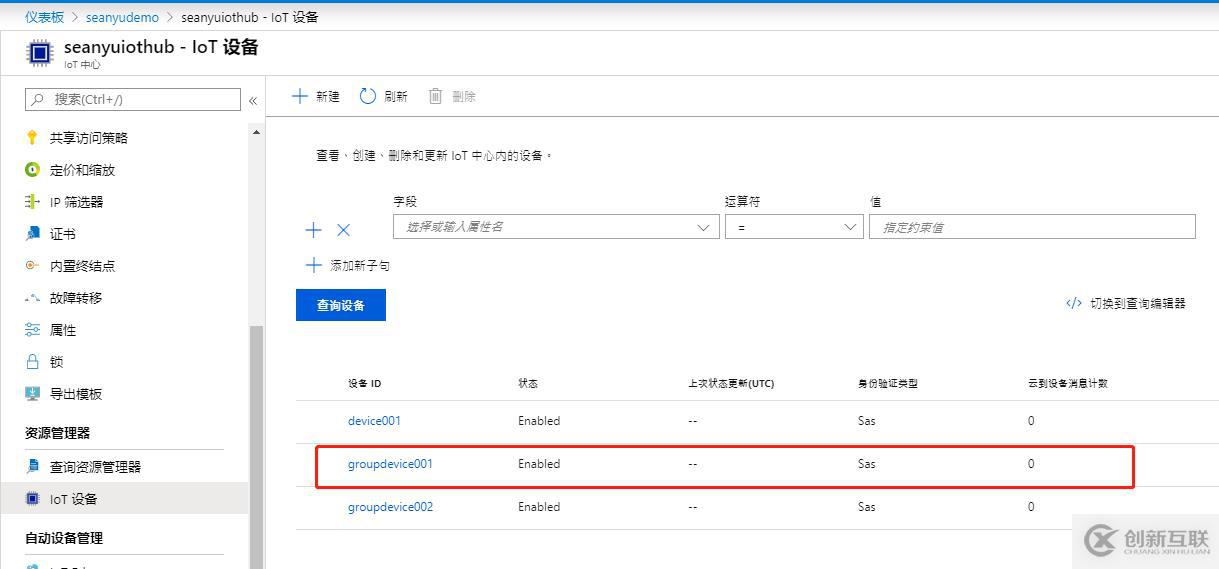Select the 查询资源管理器 document icon

coord(32,467)
